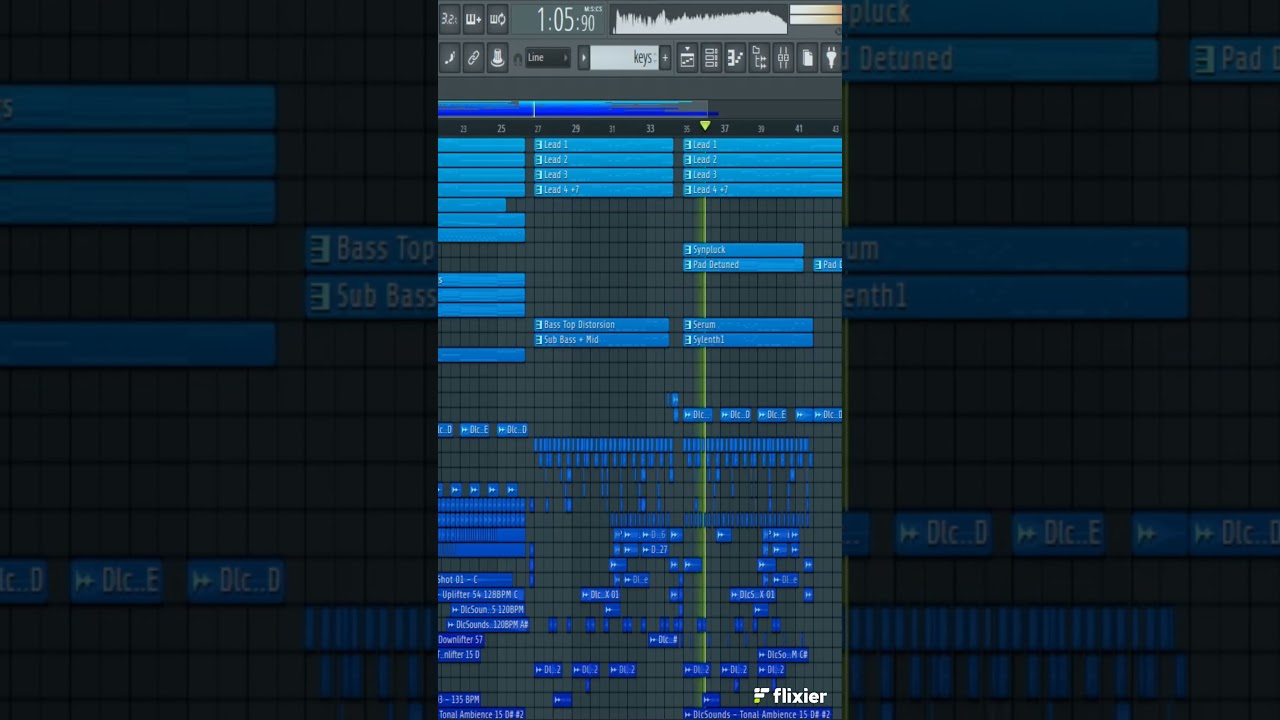The width and height of the screenshot is (1280, 720).
Task: Toggle the wait for input button
Action: point(473,19)
